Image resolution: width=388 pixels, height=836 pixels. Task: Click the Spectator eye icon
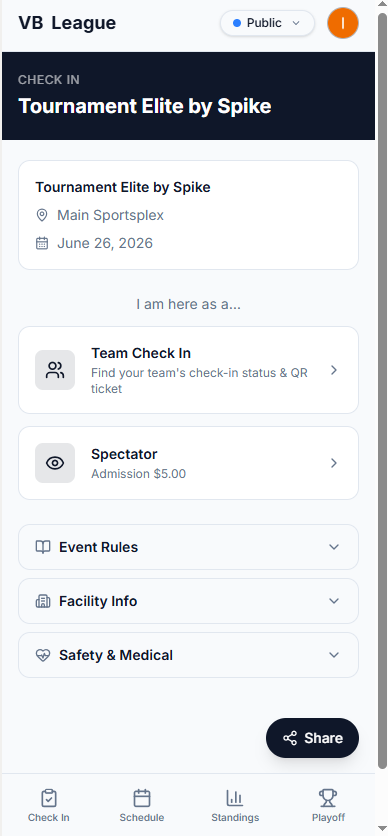55,463
